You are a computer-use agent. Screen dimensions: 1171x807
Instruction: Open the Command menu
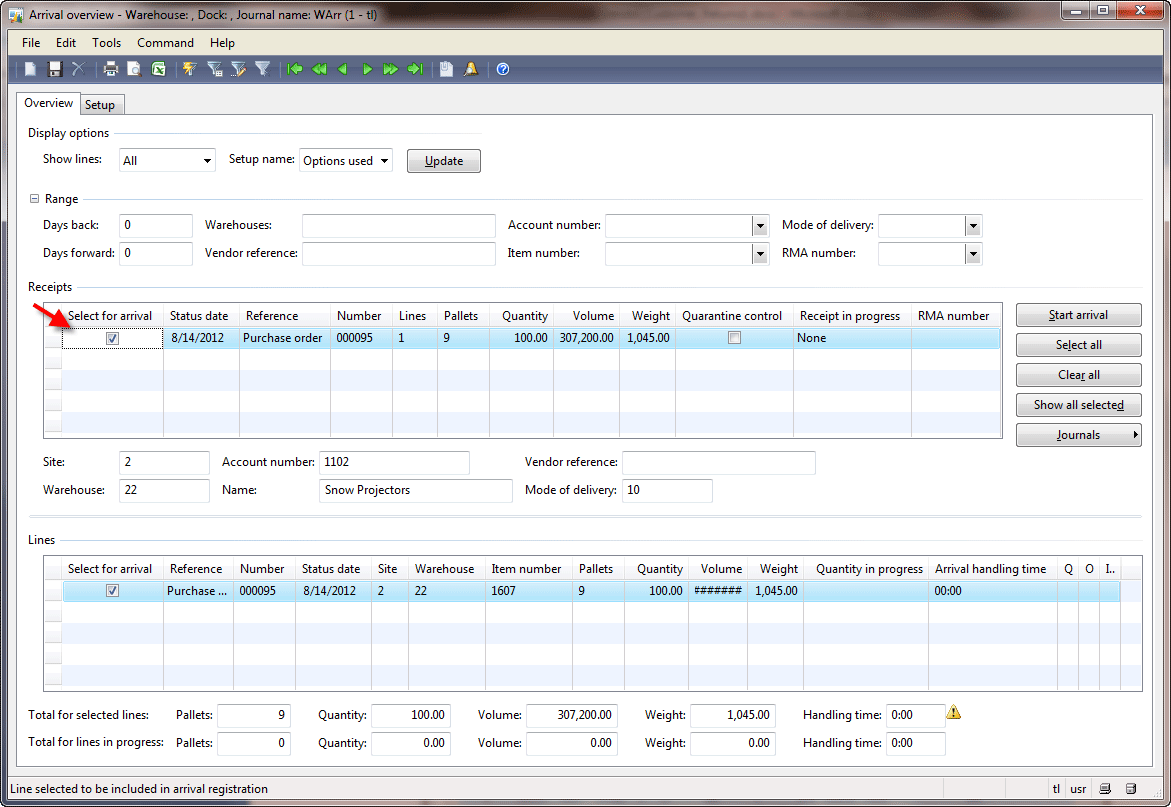coord(165,43)
